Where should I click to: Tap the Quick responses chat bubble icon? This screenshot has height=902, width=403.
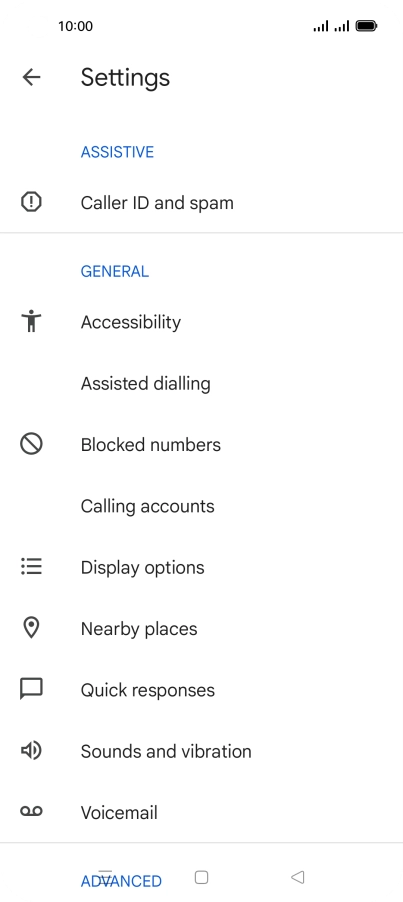tap(31, 689)
